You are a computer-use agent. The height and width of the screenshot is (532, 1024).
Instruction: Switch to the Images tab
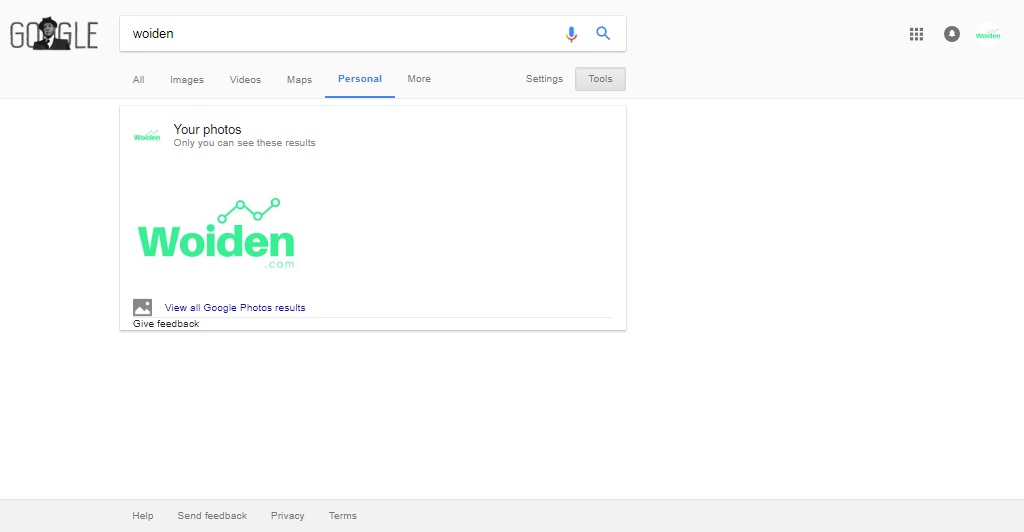187,80
